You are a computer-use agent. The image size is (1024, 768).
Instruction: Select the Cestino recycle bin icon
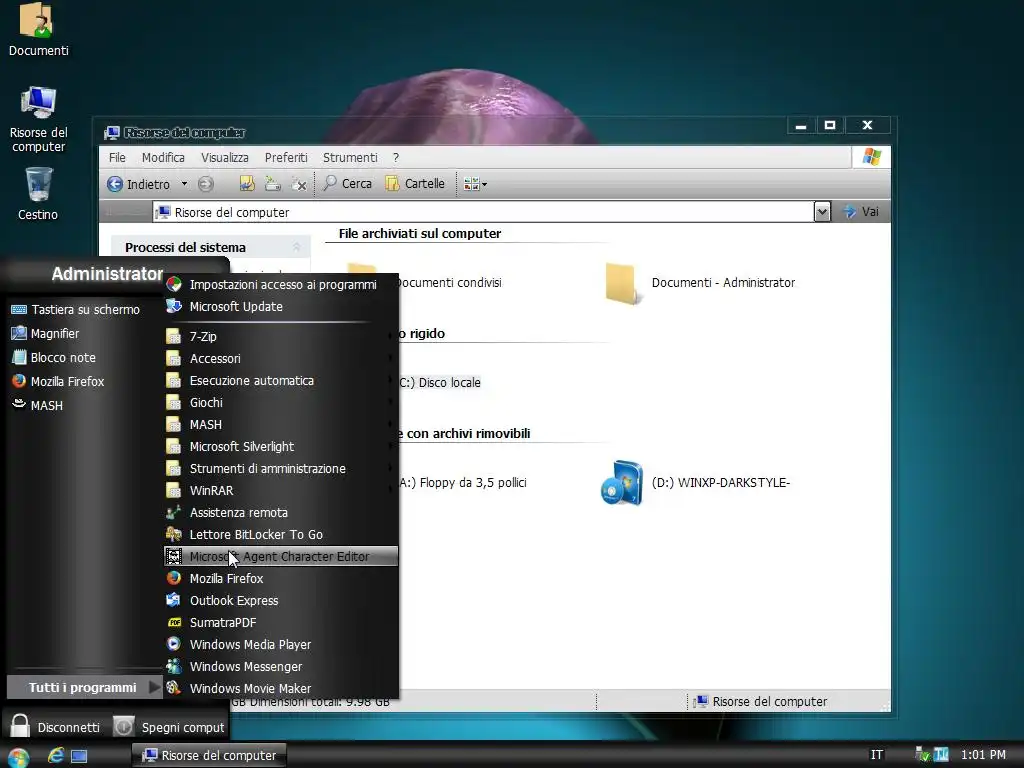38,194
